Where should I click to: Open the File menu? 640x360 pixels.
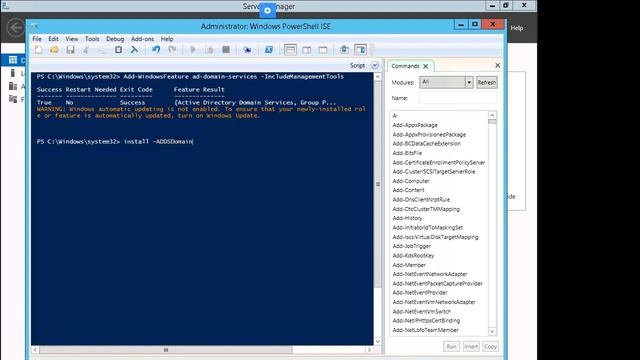click(x=37, y=39)
